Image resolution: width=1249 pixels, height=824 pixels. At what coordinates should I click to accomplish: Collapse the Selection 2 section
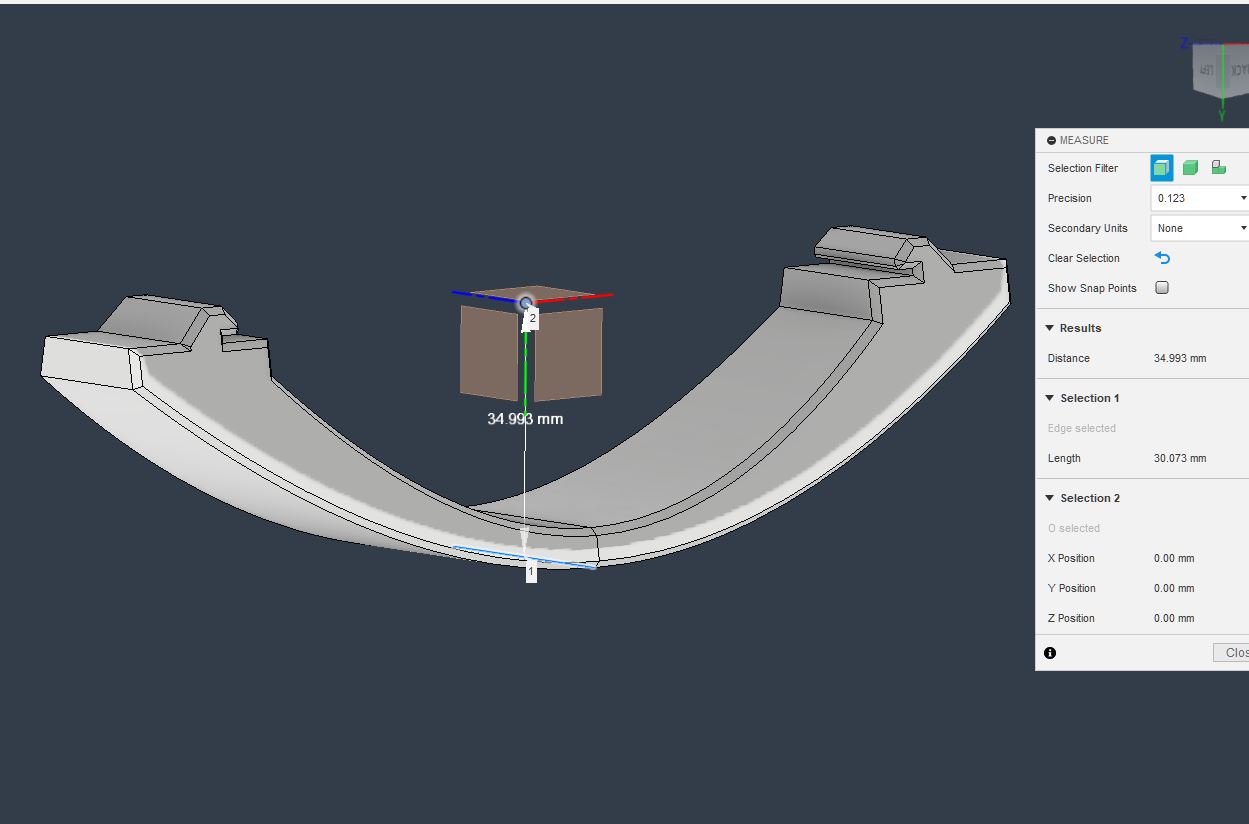click(1050, 498)
